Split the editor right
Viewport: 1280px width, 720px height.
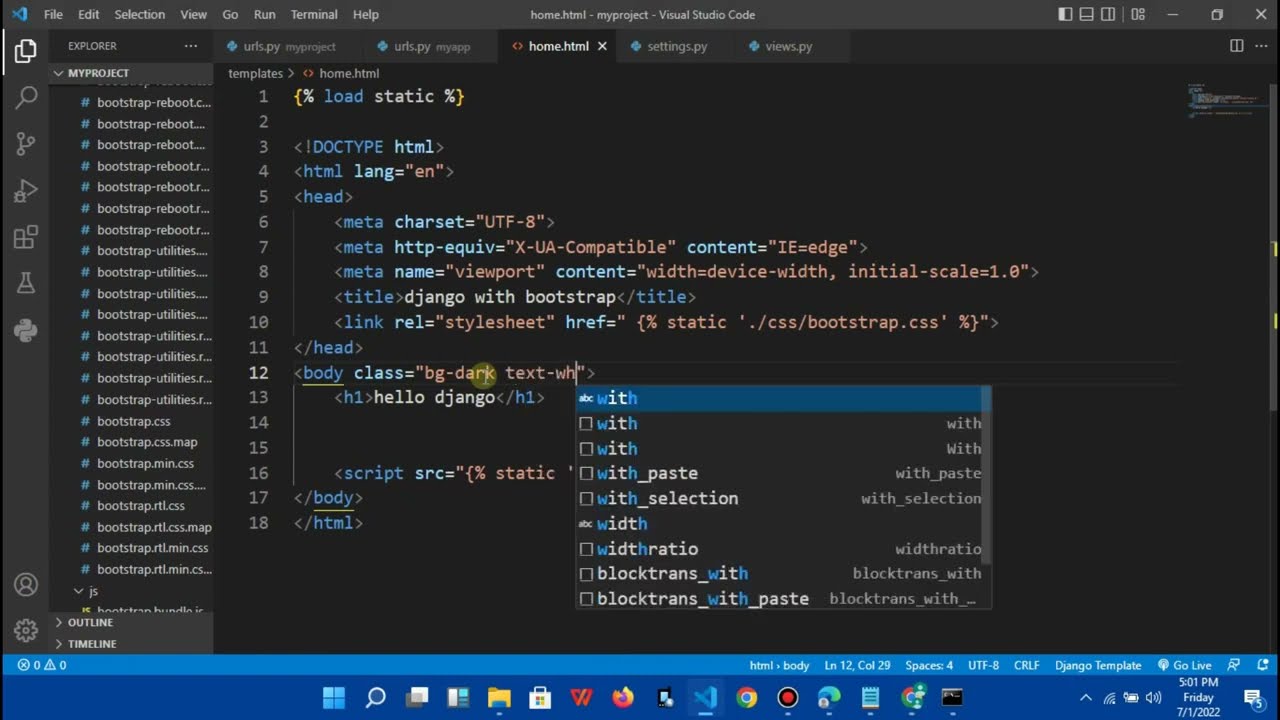tap(1237, 46)
